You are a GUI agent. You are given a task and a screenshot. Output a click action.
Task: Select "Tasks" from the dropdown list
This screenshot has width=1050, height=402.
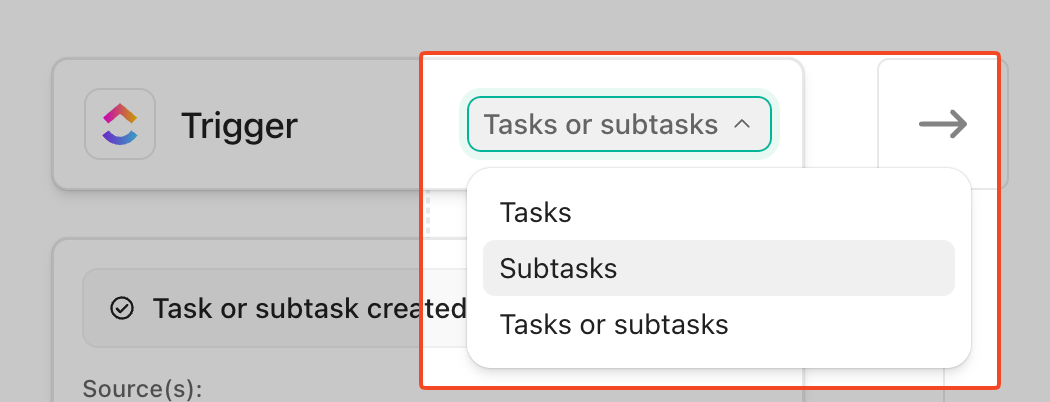point(536,213)
